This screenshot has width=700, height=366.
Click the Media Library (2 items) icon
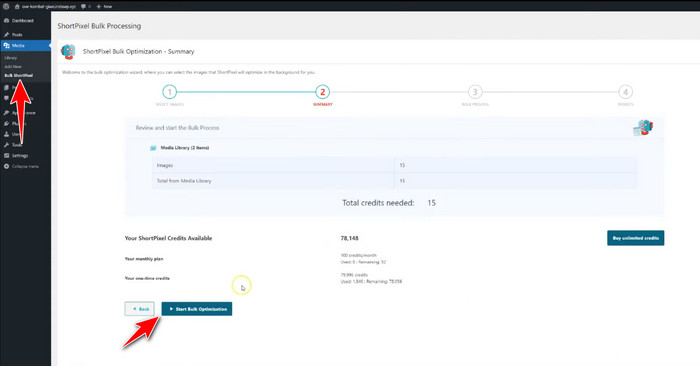coord(153,148)
